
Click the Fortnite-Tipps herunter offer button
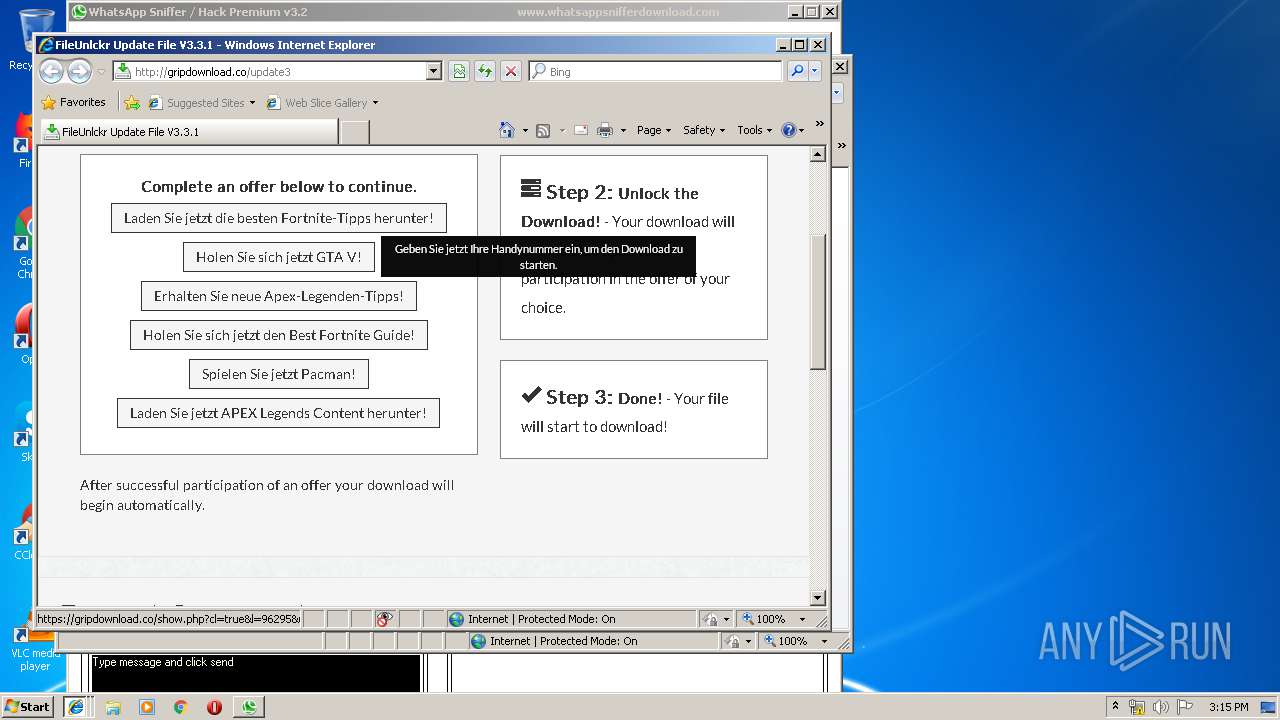[279, 218]
